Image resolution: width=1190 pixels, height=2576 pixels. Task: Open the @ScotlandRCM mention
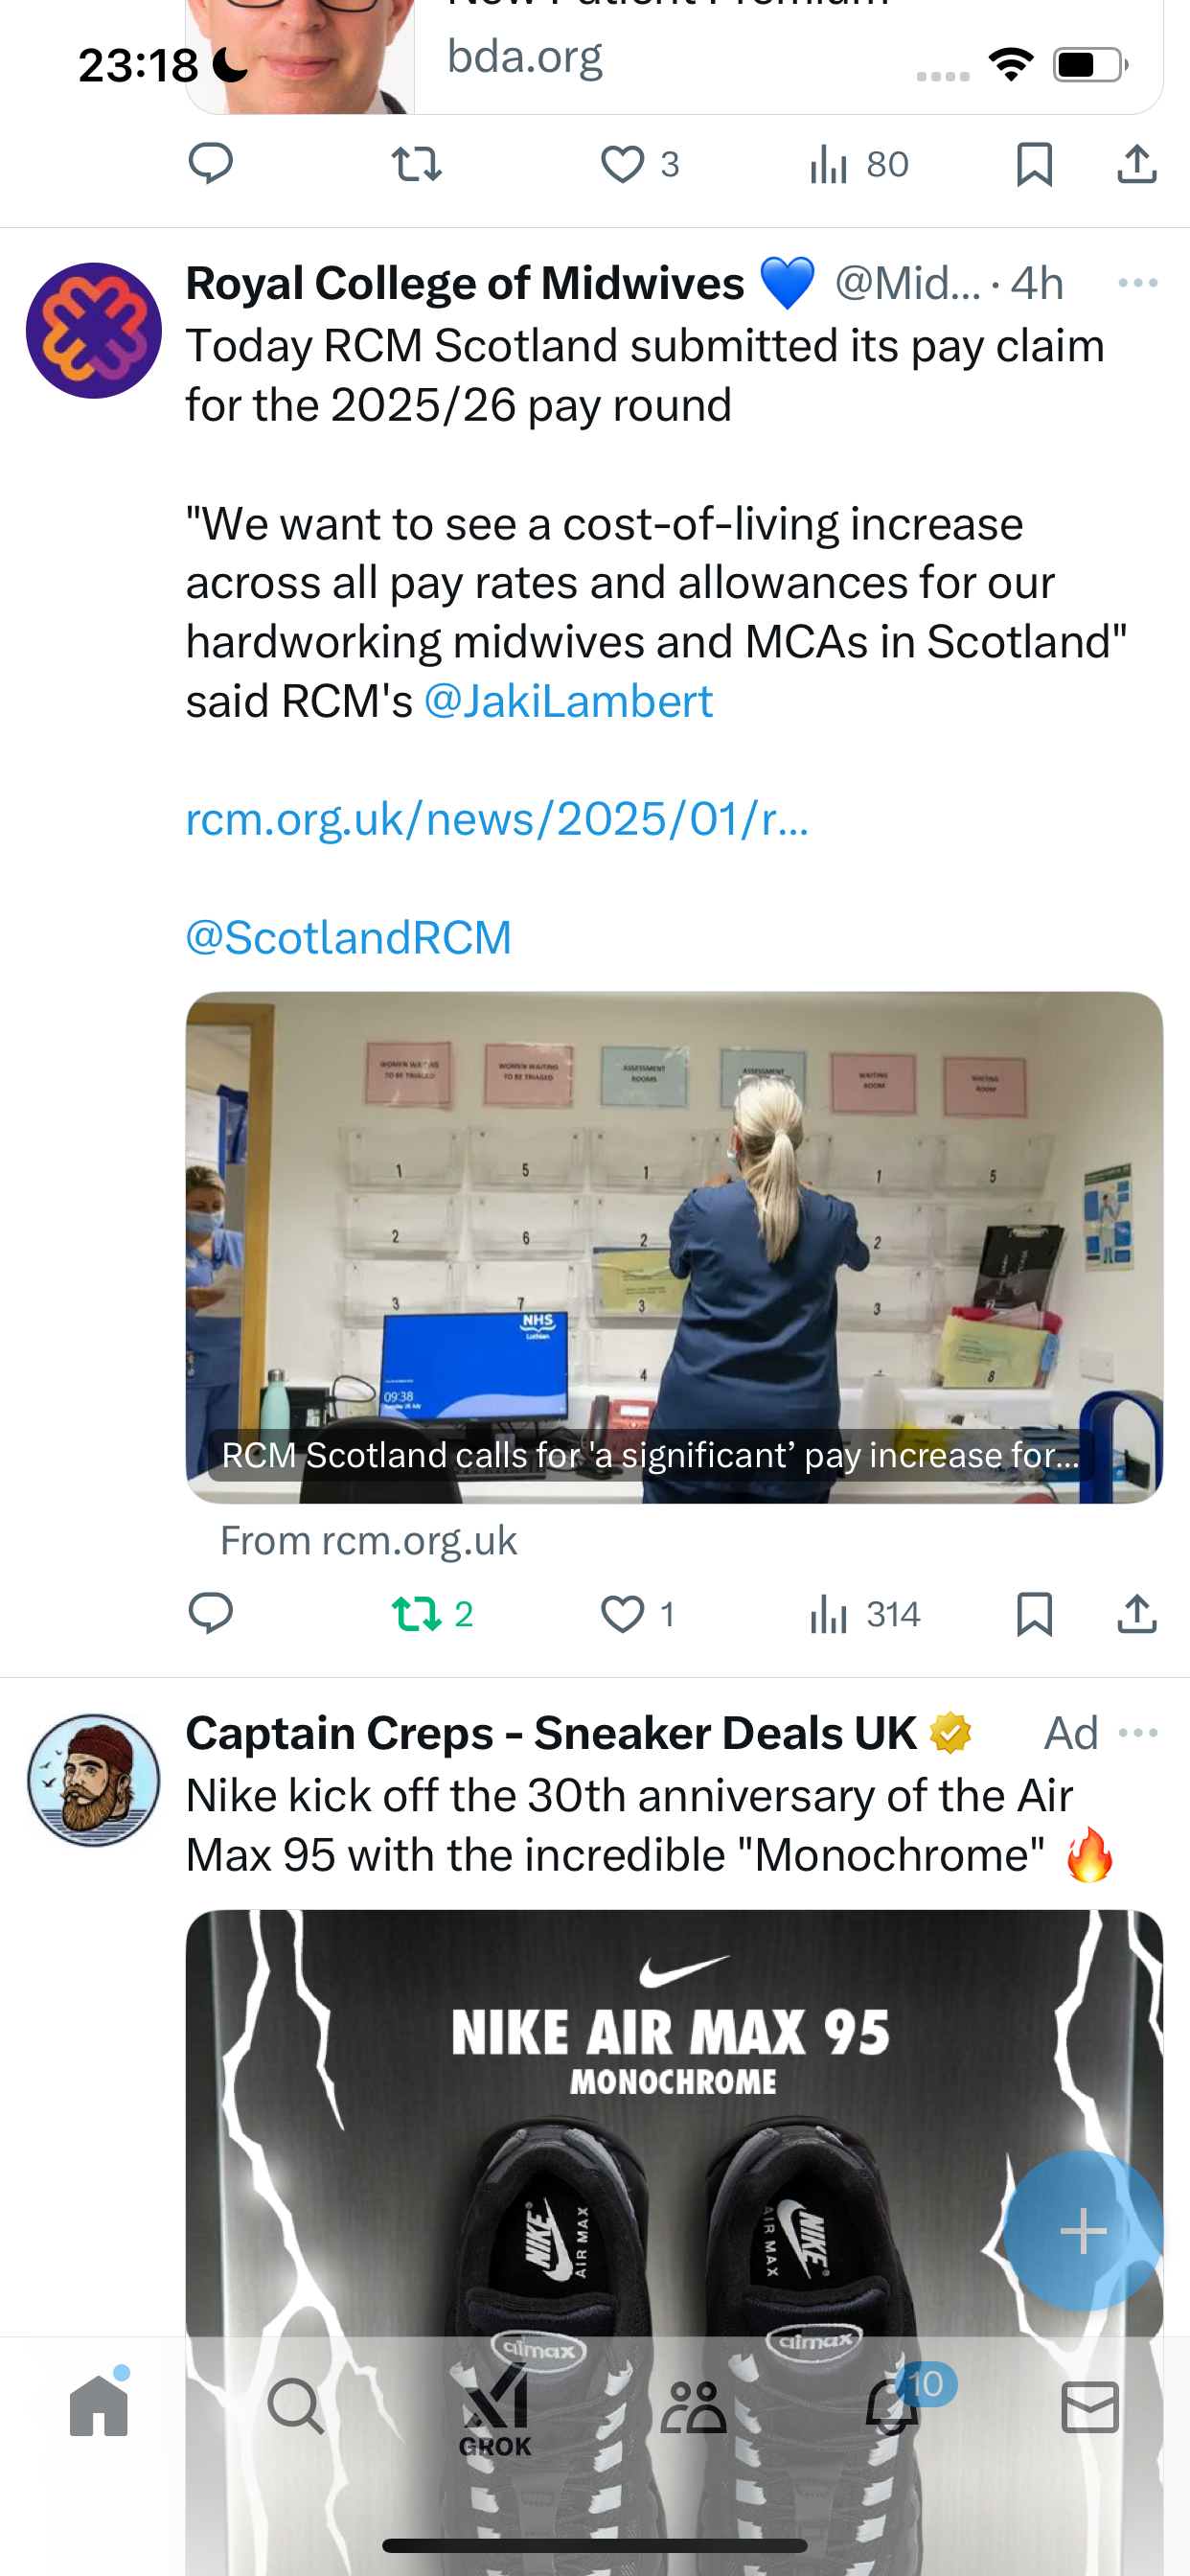pos(349,938)
